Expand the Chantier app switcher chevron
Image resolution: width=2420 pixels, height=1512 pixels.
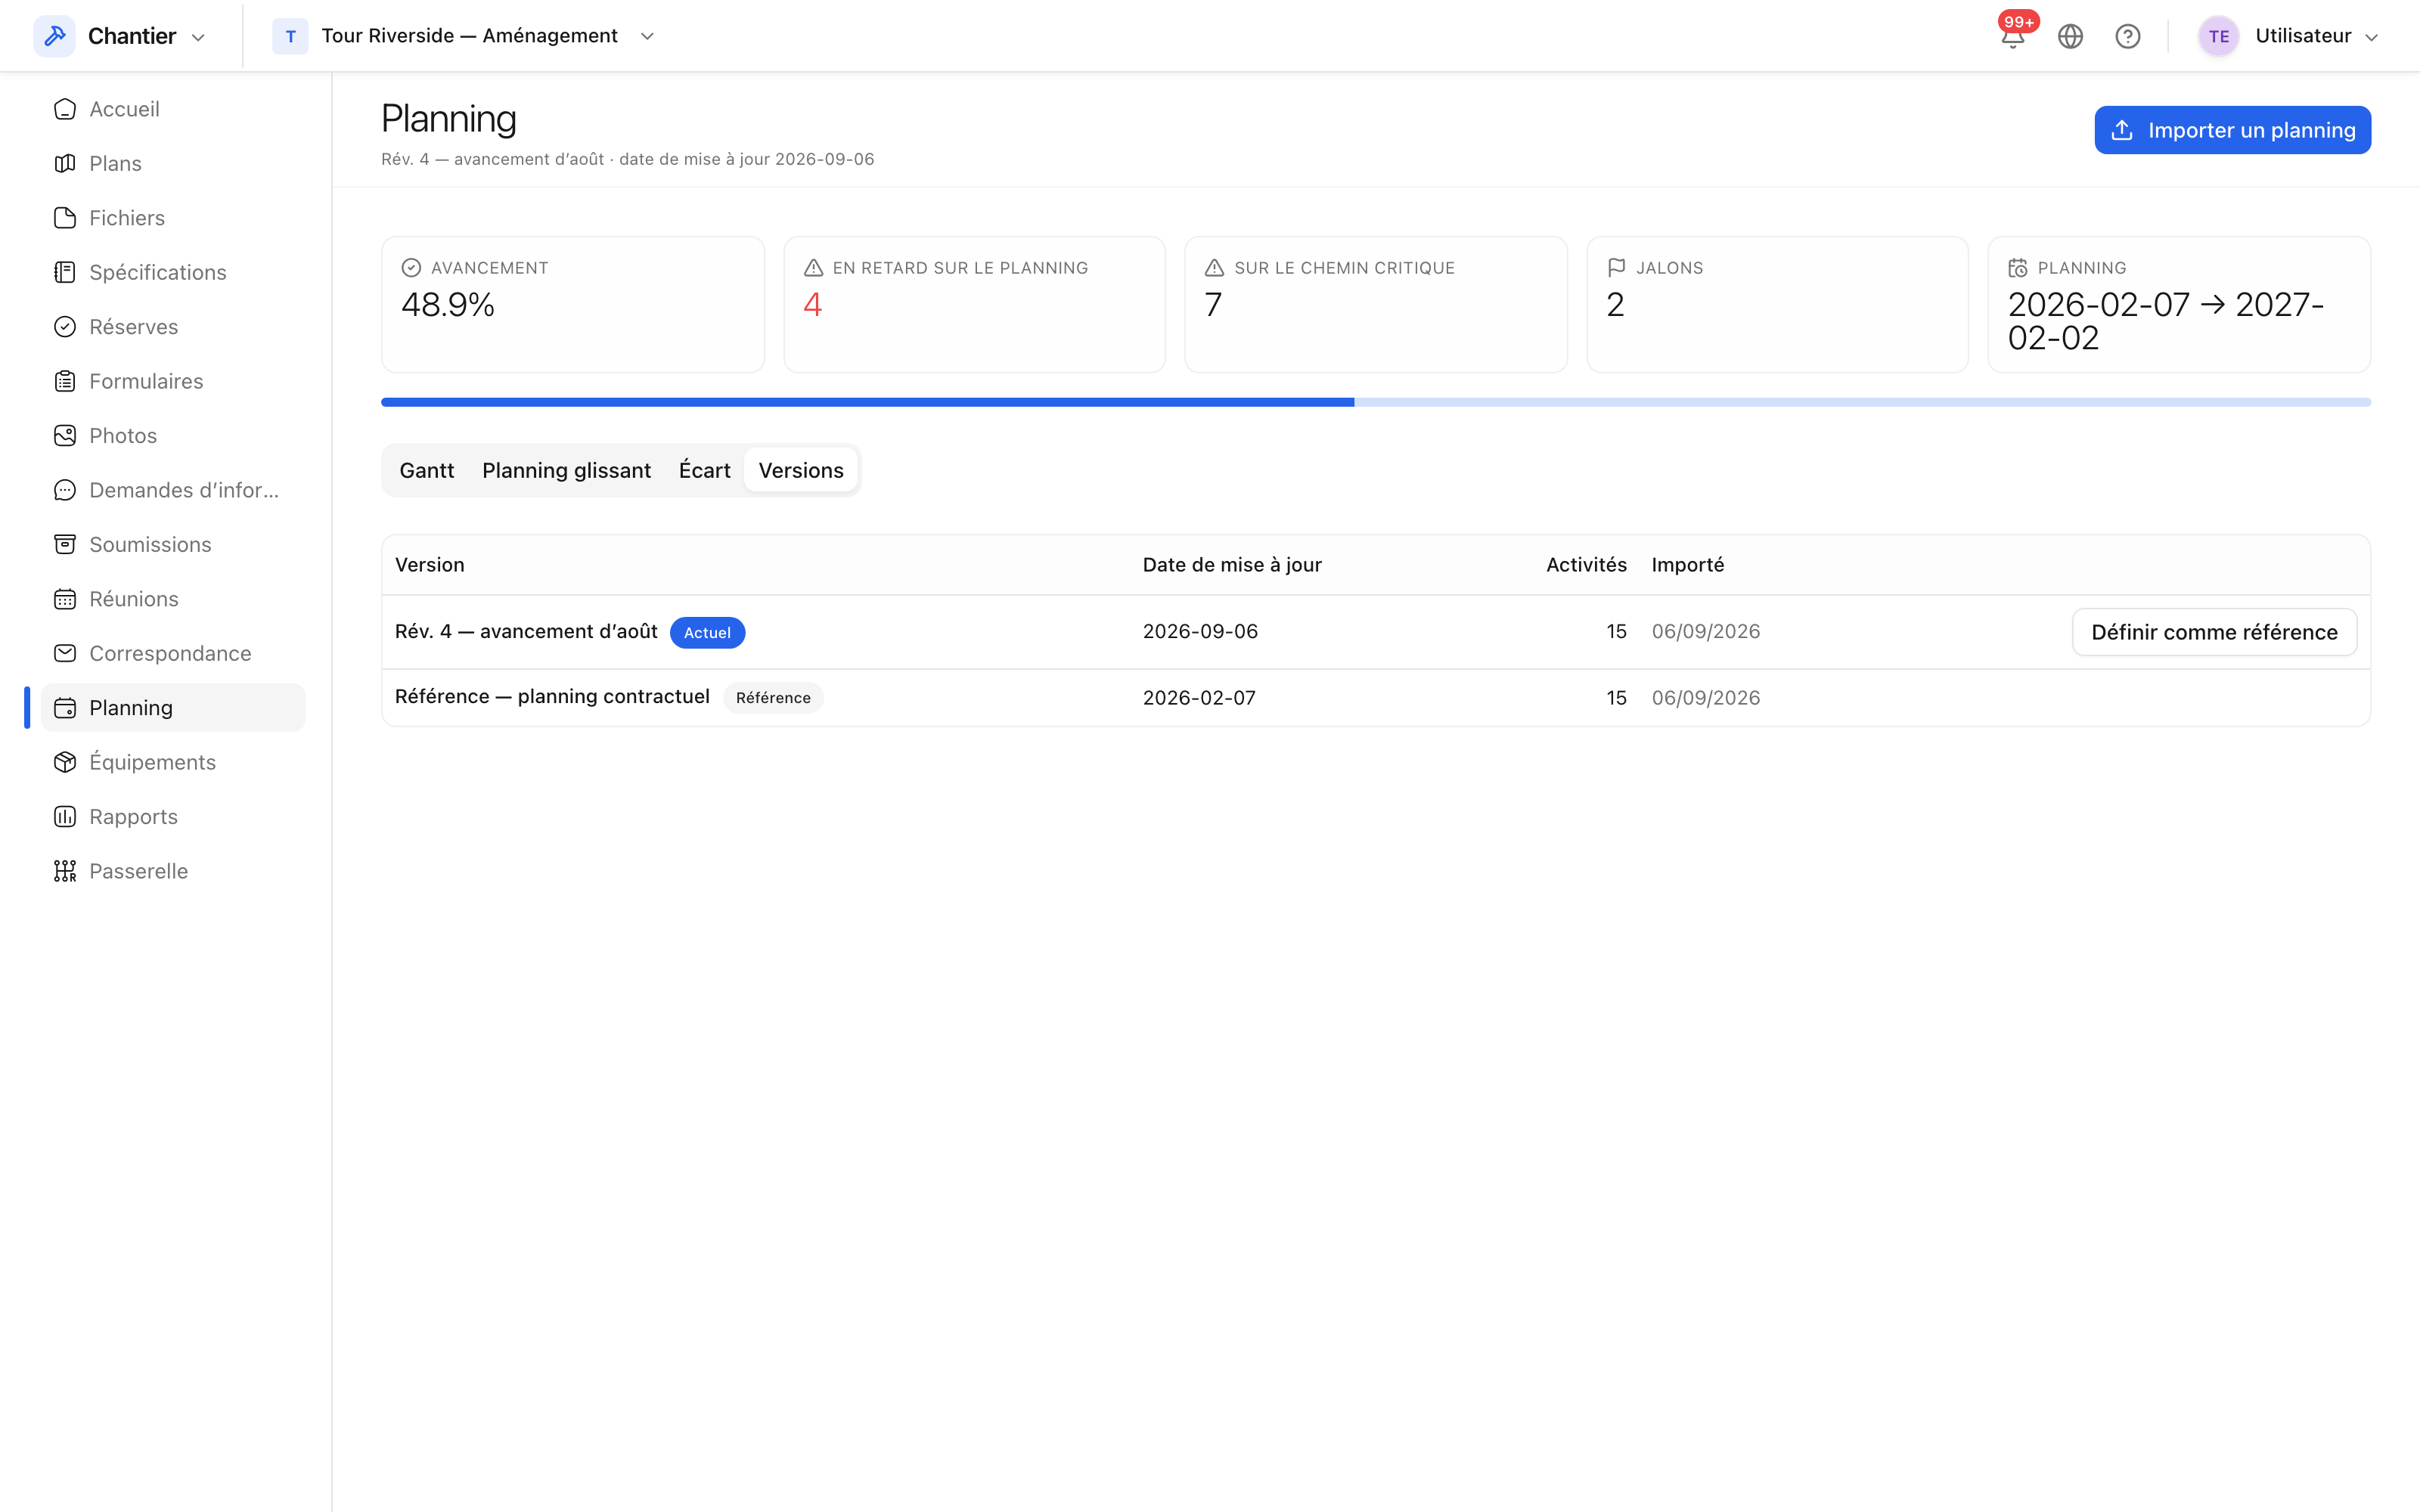[x=198, y=37]
